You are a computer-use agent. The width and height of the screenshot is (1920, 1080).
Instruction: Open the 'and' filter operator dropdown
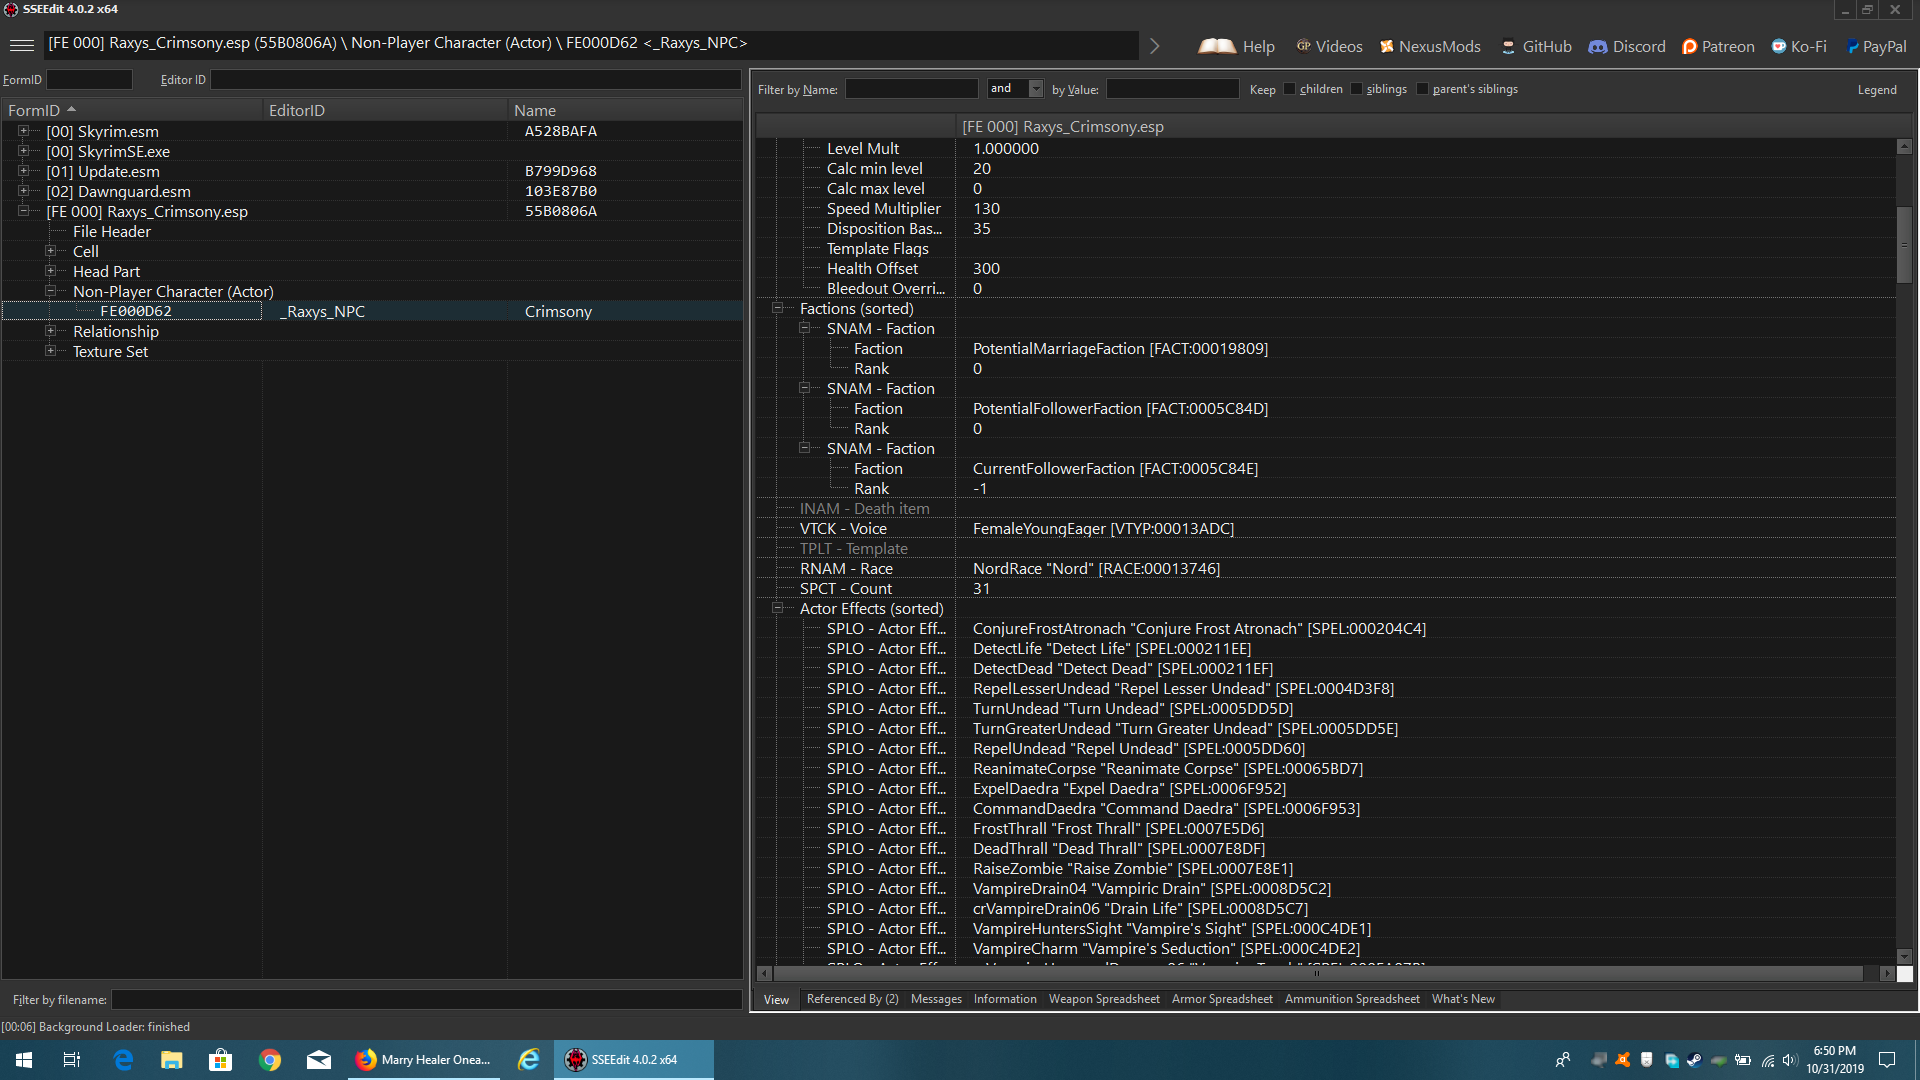click(x=1036, y=89)
